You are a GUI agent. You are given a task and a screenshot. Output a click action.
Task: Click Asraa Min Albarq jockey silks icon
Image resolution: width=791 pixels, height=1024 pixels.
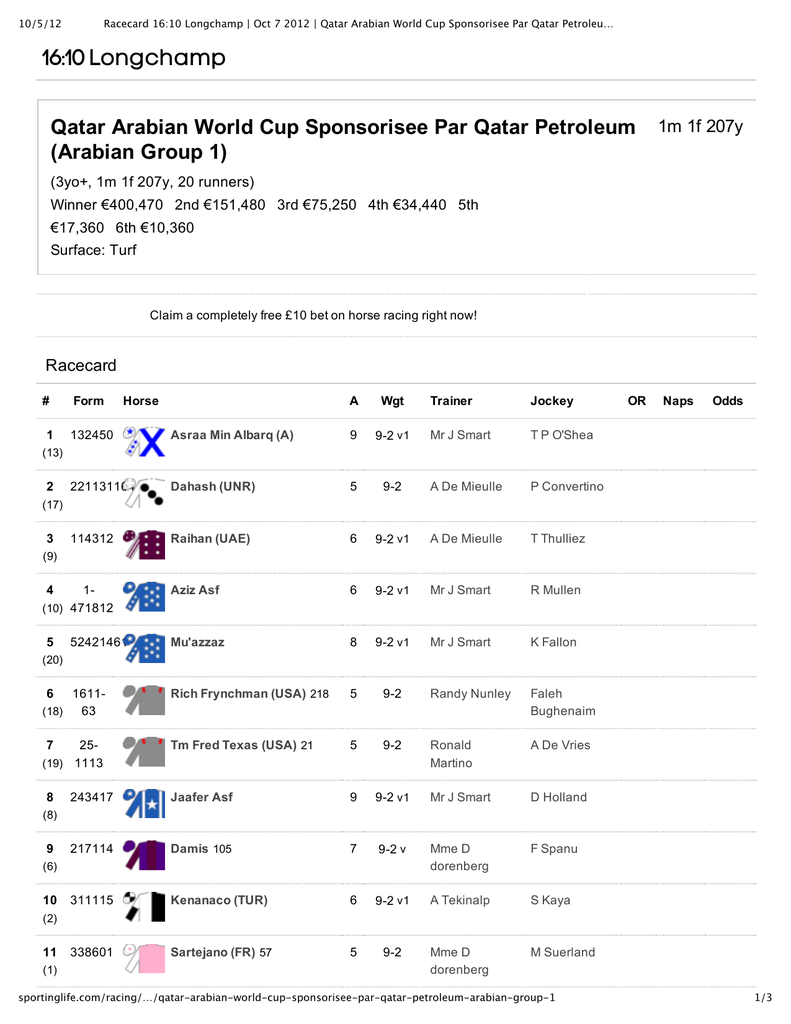144,443
